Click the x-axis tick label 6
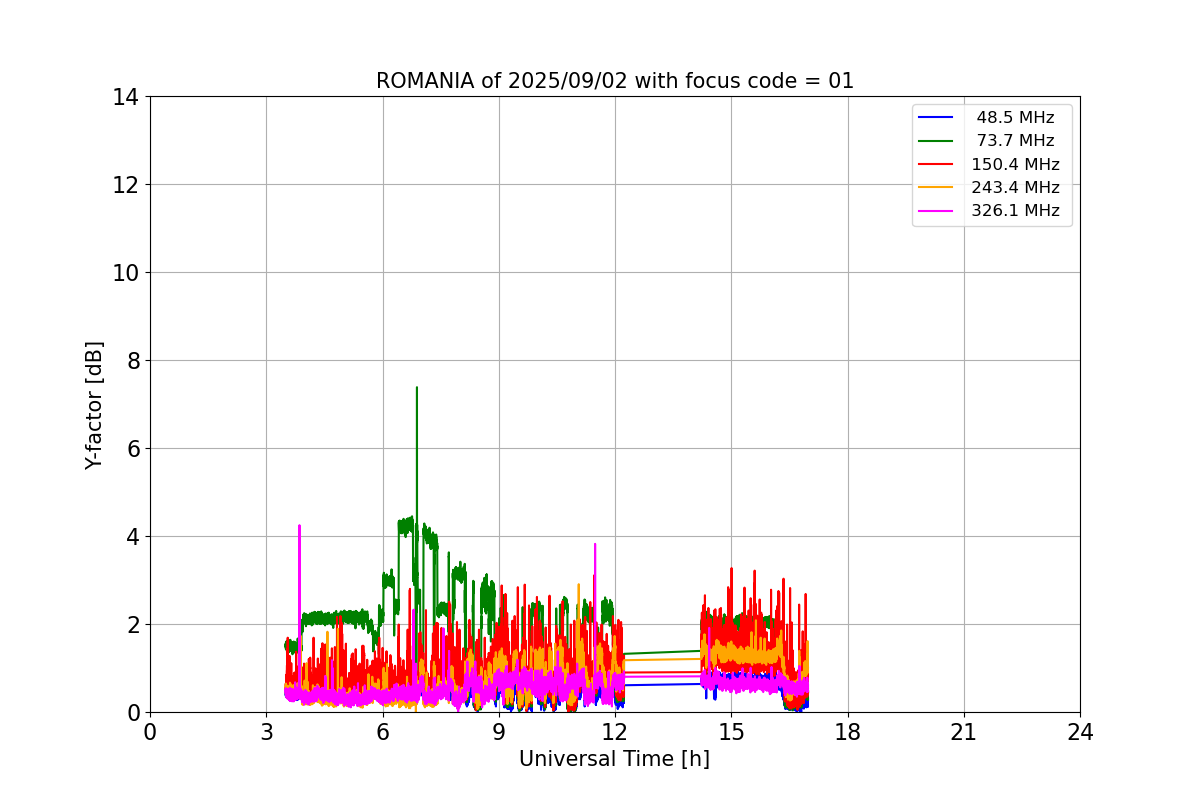 point(382,732)
